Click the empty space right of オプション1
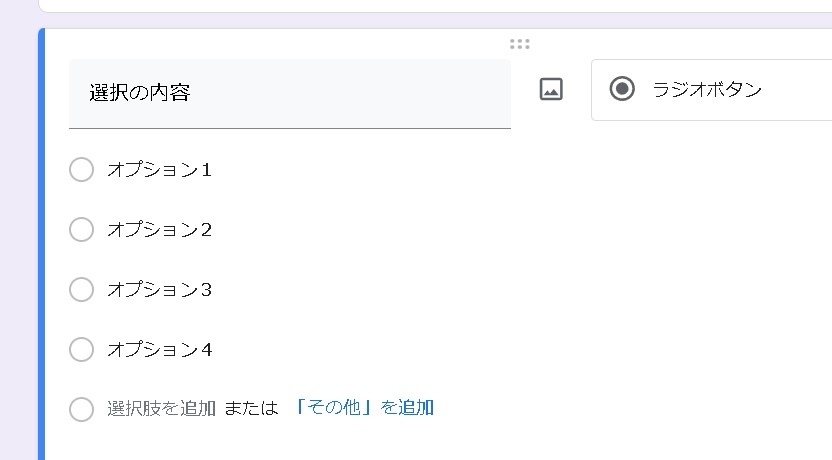The height and width of the screenshot is (460, 832). point(500,170)
